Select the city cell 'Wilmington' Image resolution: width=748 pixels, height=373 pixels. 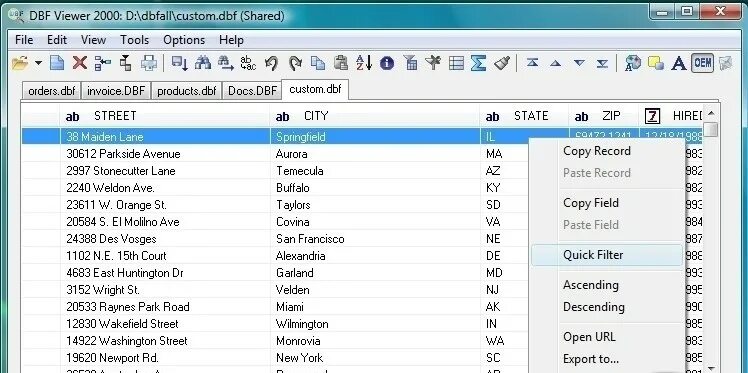coord(375,324)
